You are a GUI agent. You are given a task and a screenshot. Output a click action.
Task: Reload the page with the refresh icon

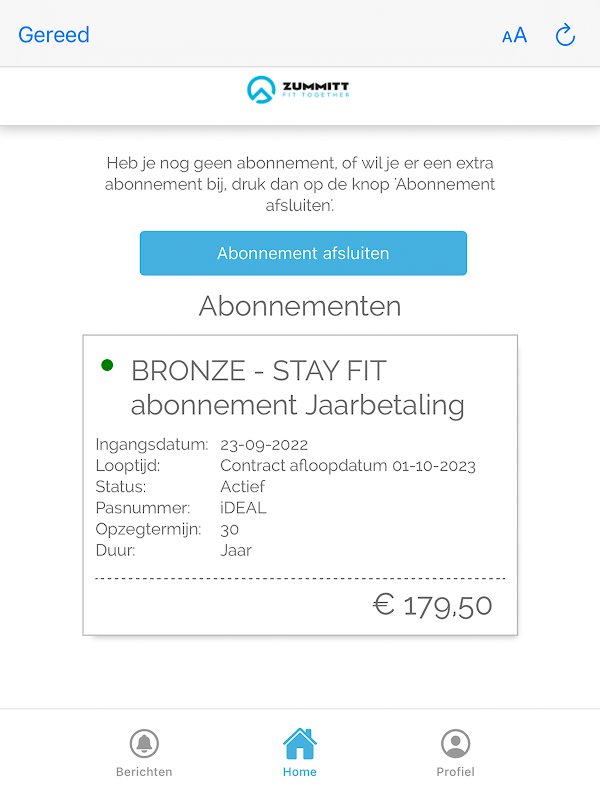(565, 36)
